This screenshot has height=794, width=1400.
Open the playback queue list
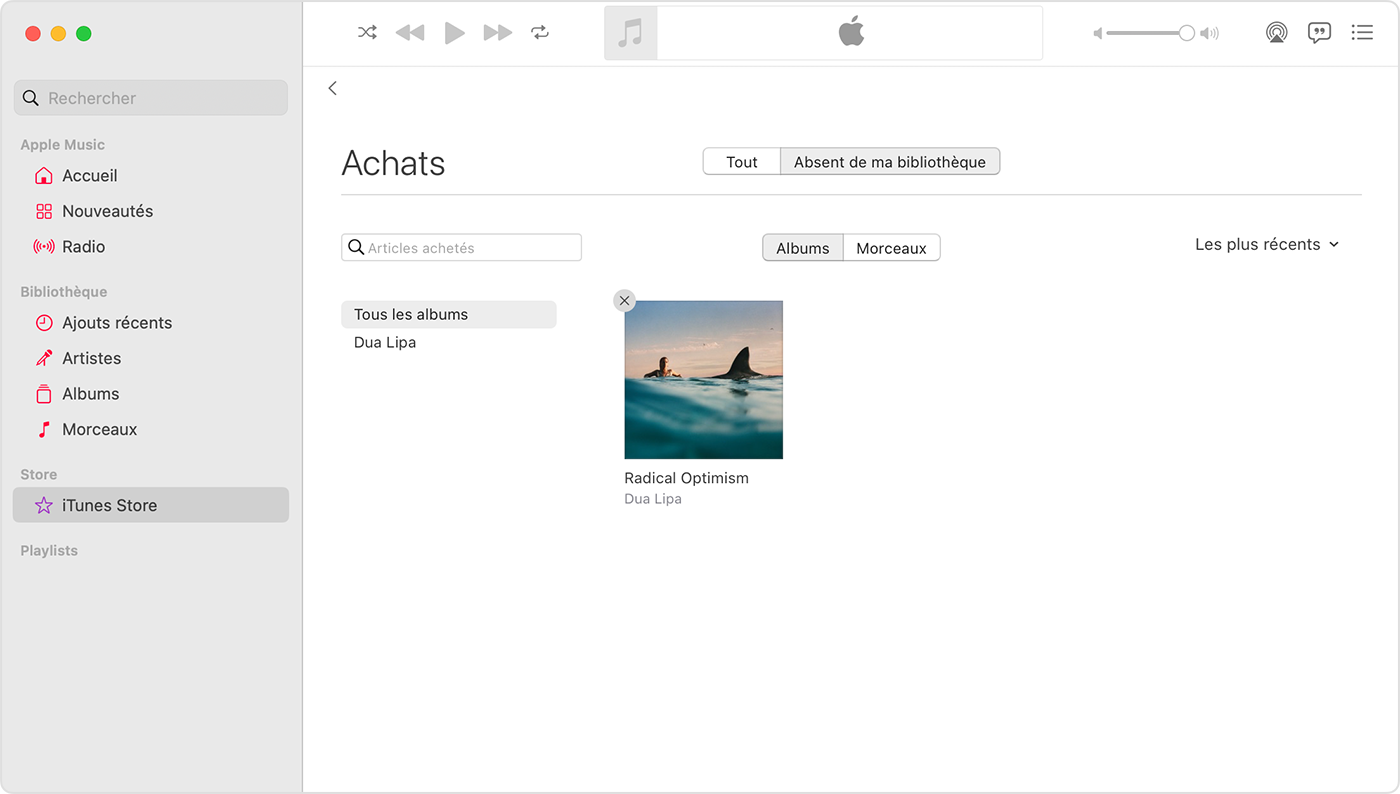[1362, 32]
